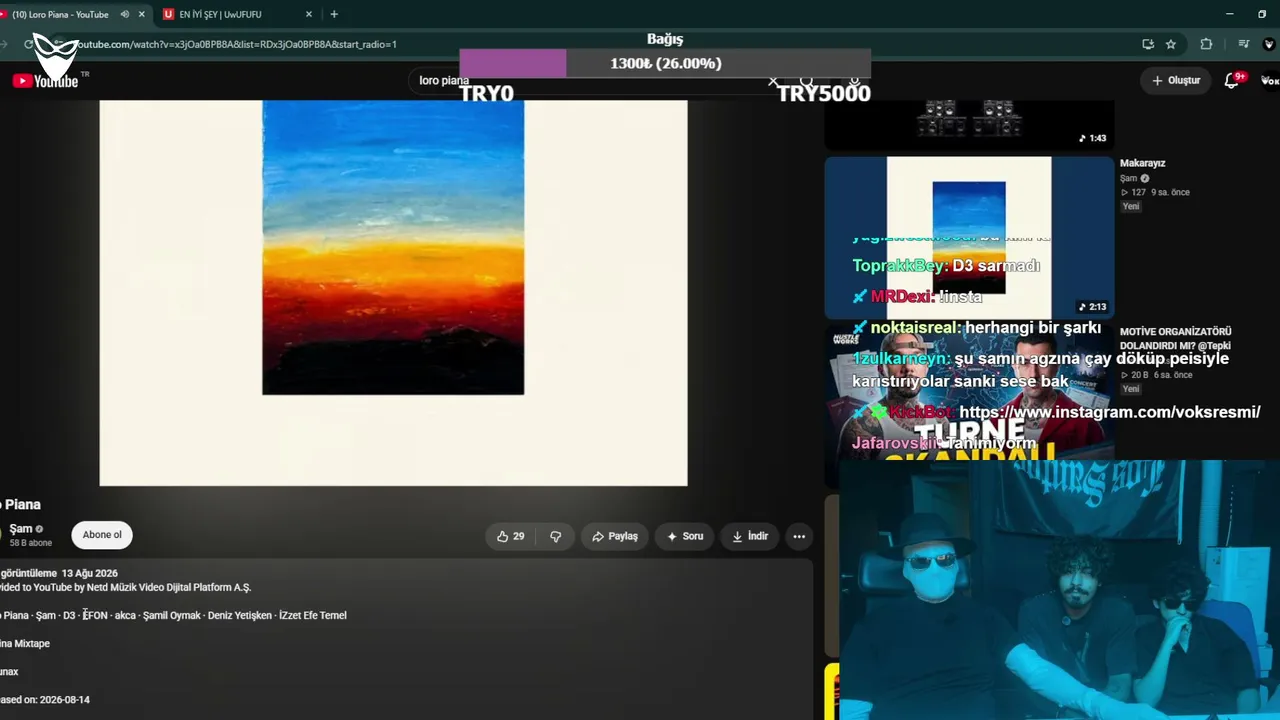
Task: Download the video with İndir button
Action: coord(750,536)
